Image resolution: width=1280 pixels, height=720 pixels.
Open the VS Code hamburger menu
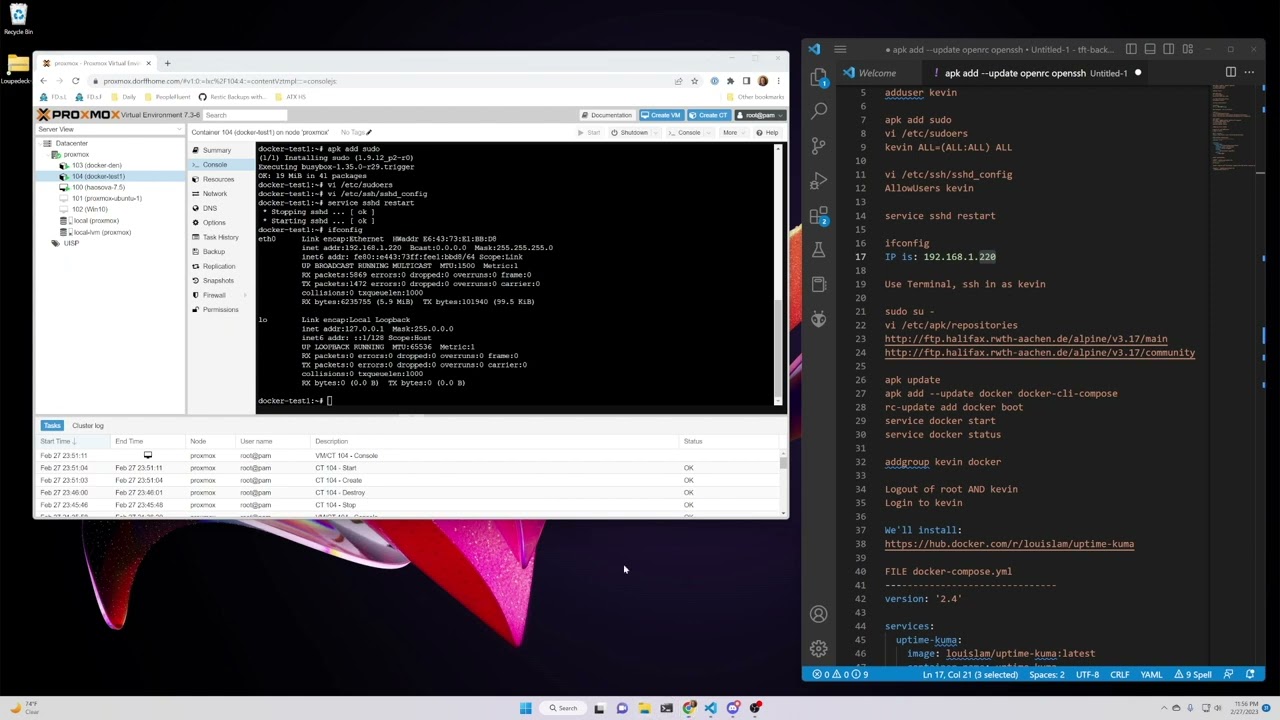pyautogui.click(x=840, y=49)
